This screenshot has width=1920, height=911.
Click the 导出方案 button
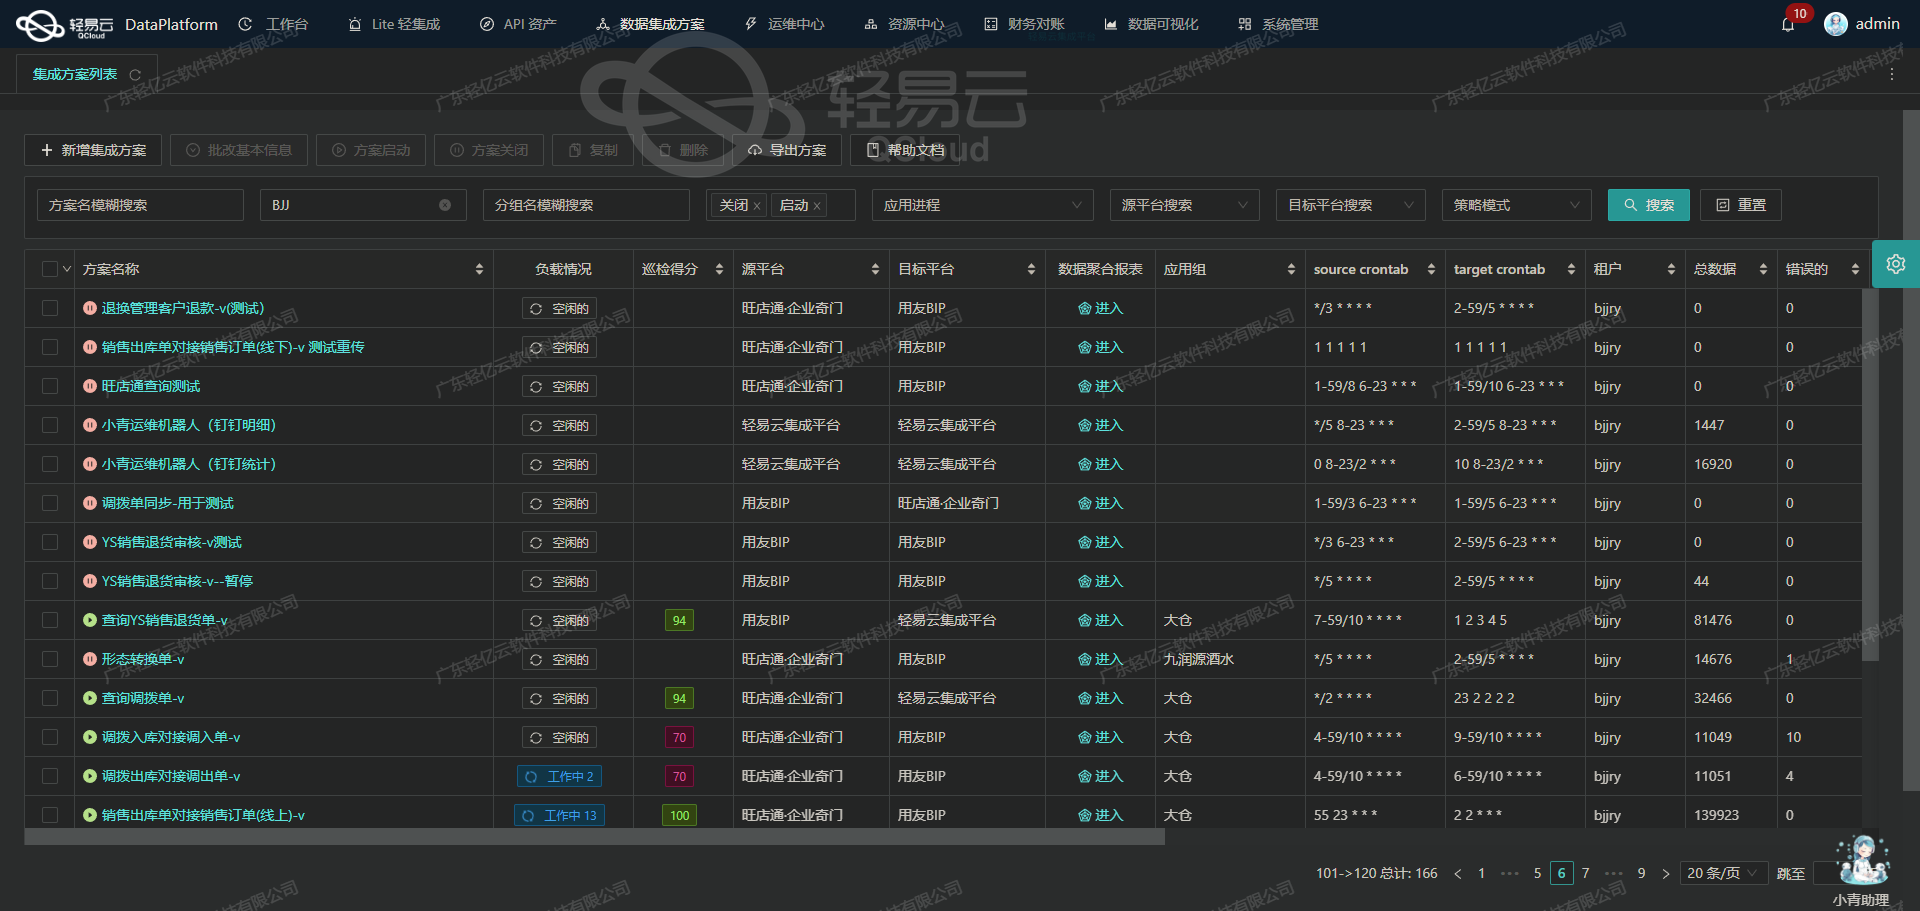pyautogui.click(x=787, y=150)
